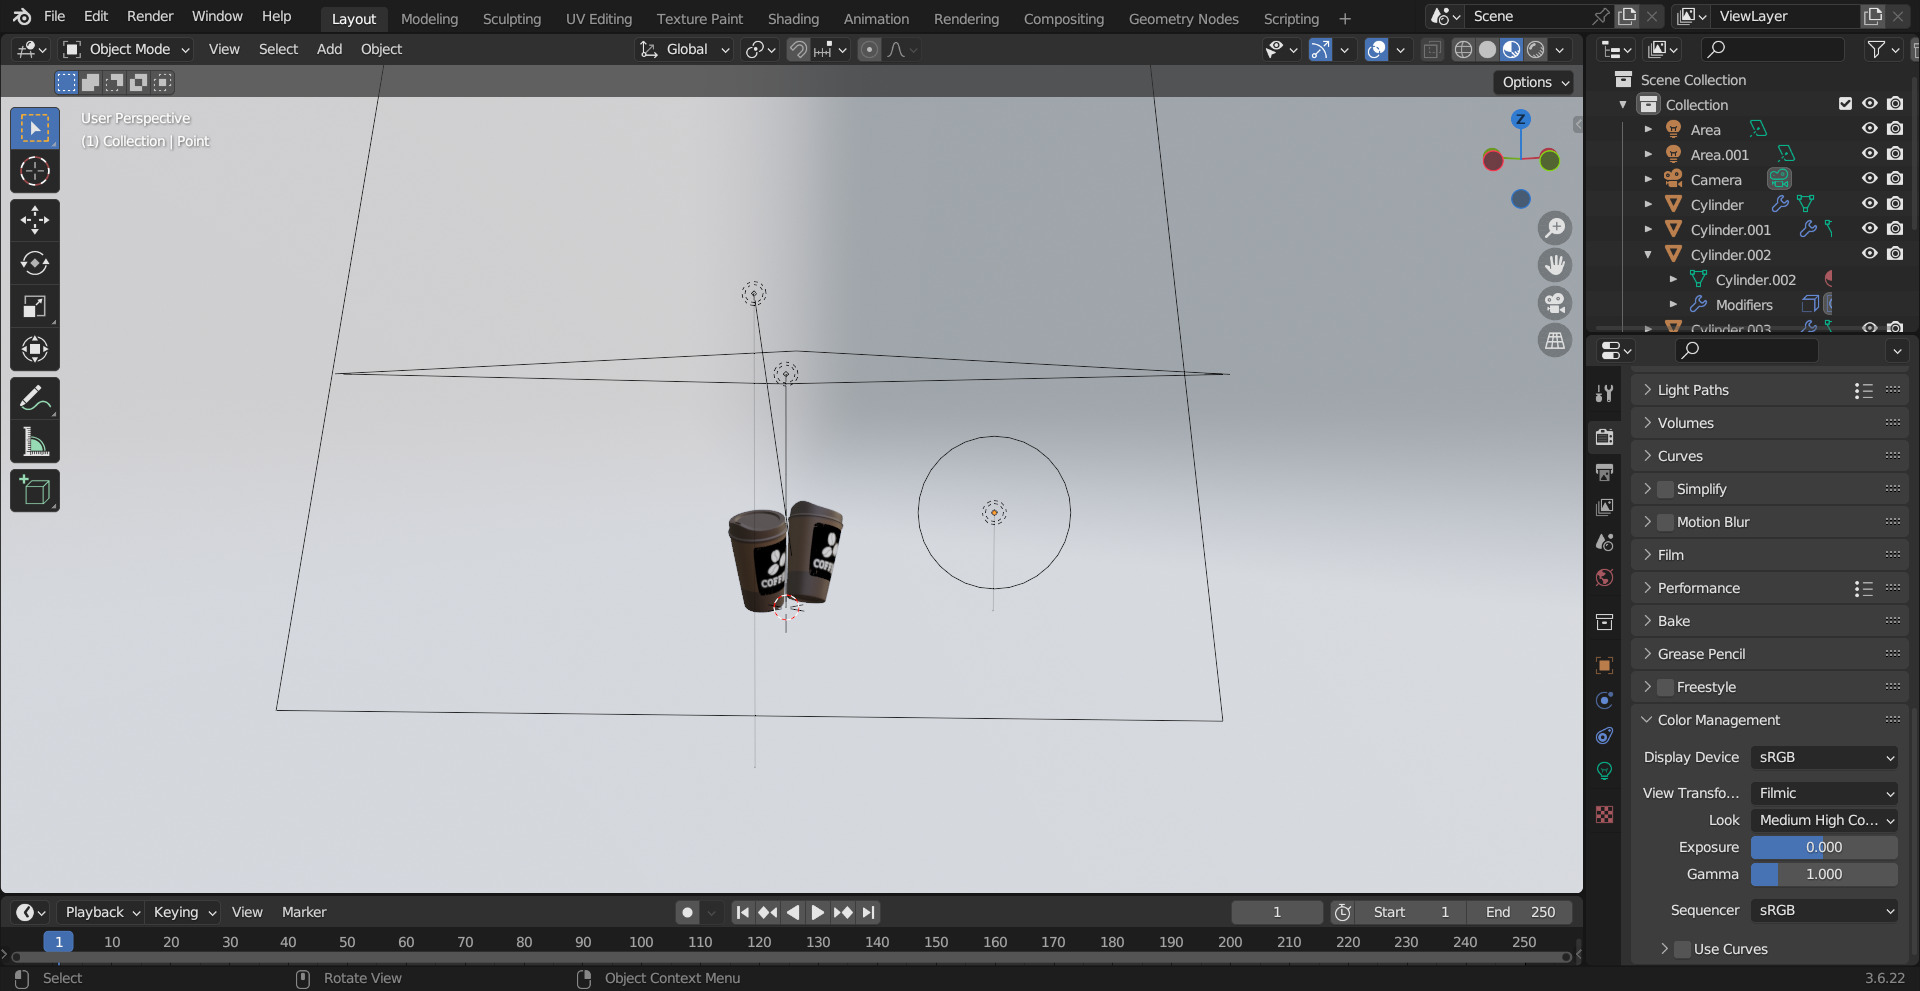Click the End frame field

click(x=1520, y=912)
